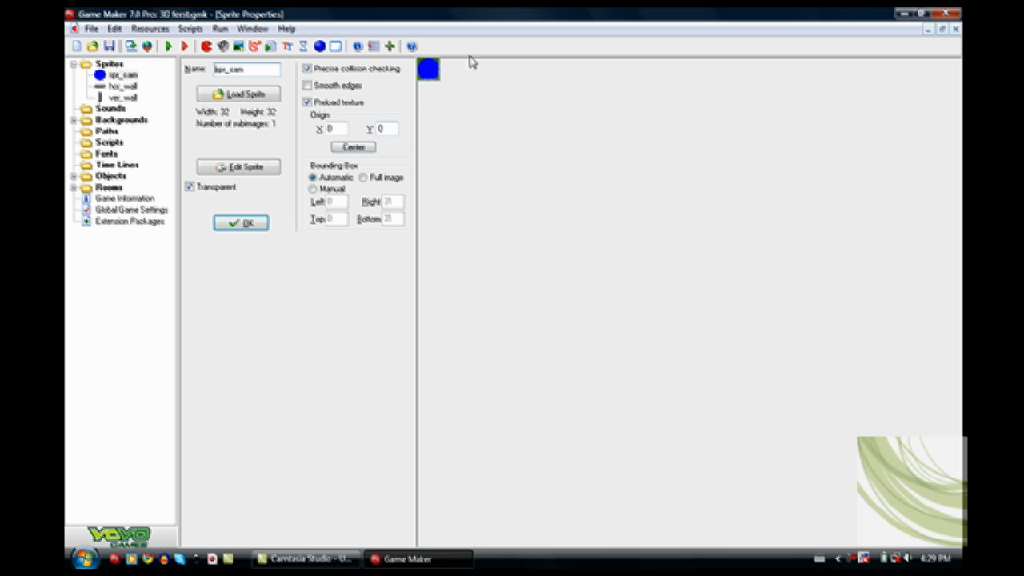Expand the Backgrounds folder
The height and width of the screenshot is (576, 1024).
coord(73,120)
